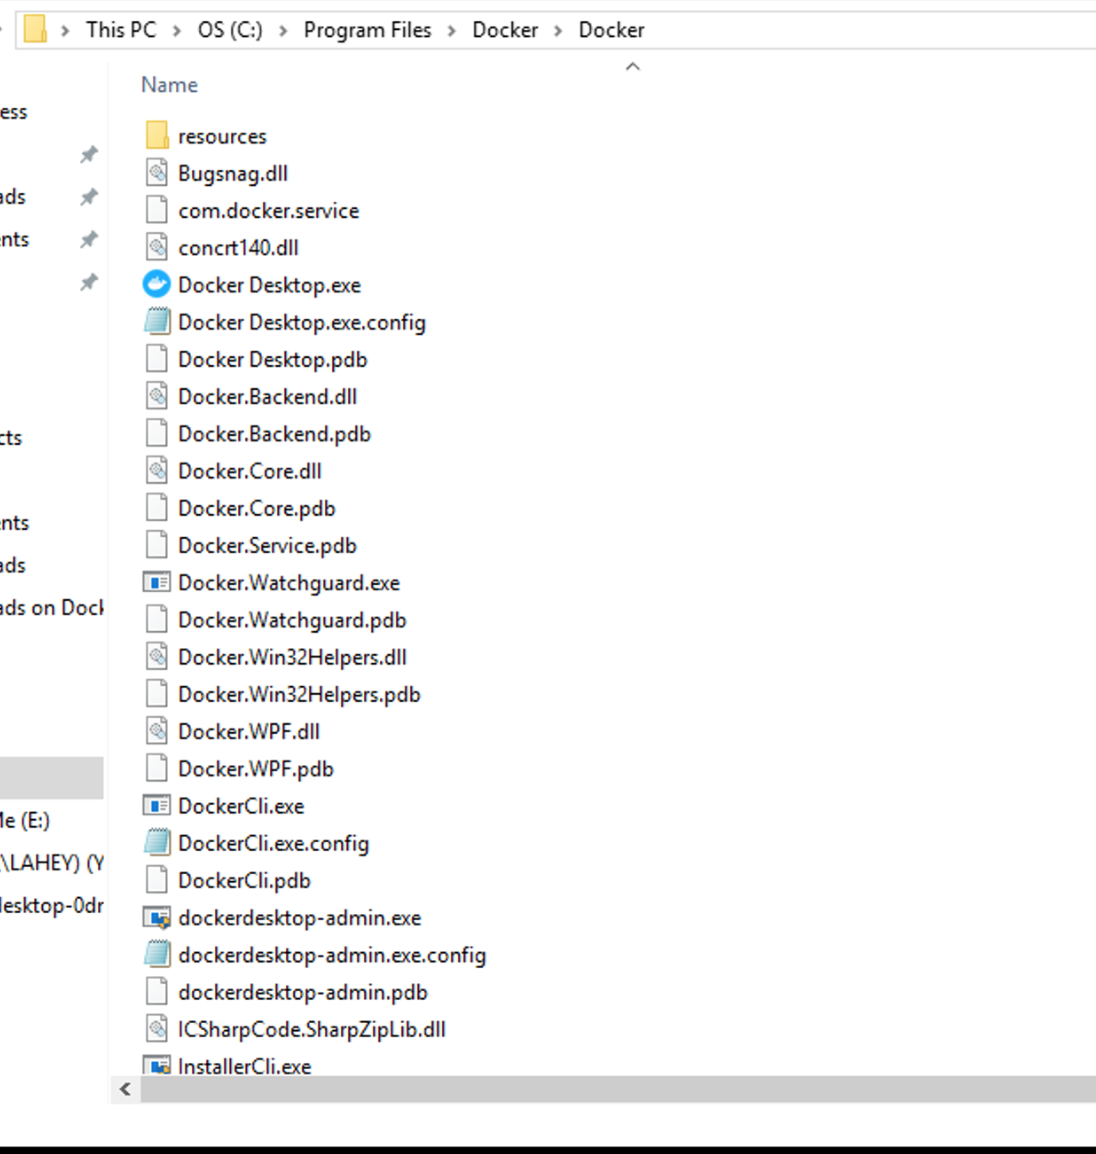Screen dimensions: 1096x1154
Task: Select the Docker.WPF.dll file name
Action: click(x=249, y=731)
